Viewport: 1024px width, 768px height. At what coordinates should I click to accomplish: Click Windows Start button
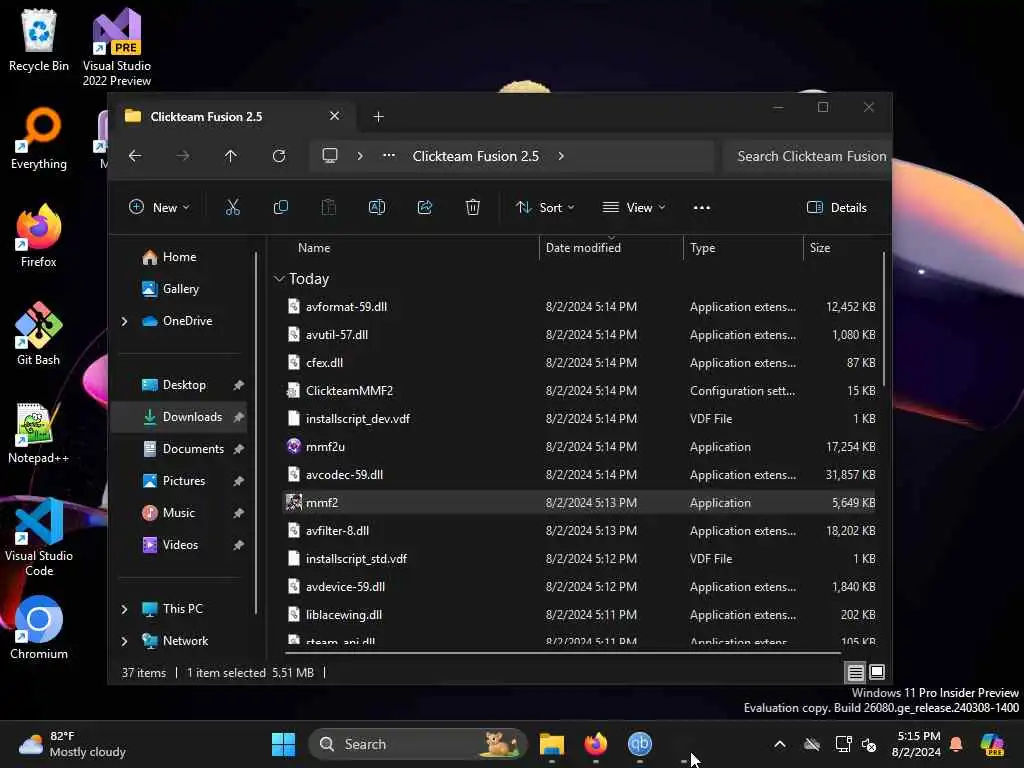pos(283,744)
